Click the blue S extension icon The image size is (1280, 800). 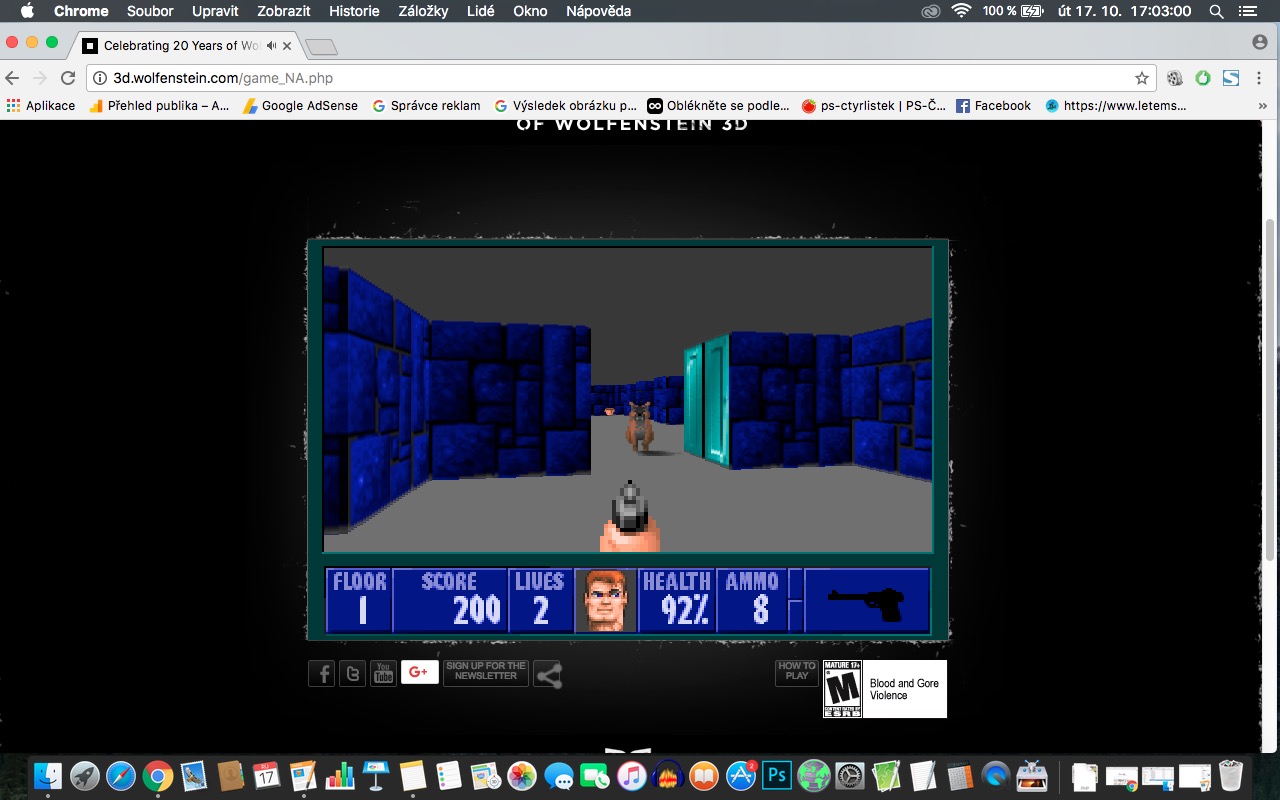1231,78
